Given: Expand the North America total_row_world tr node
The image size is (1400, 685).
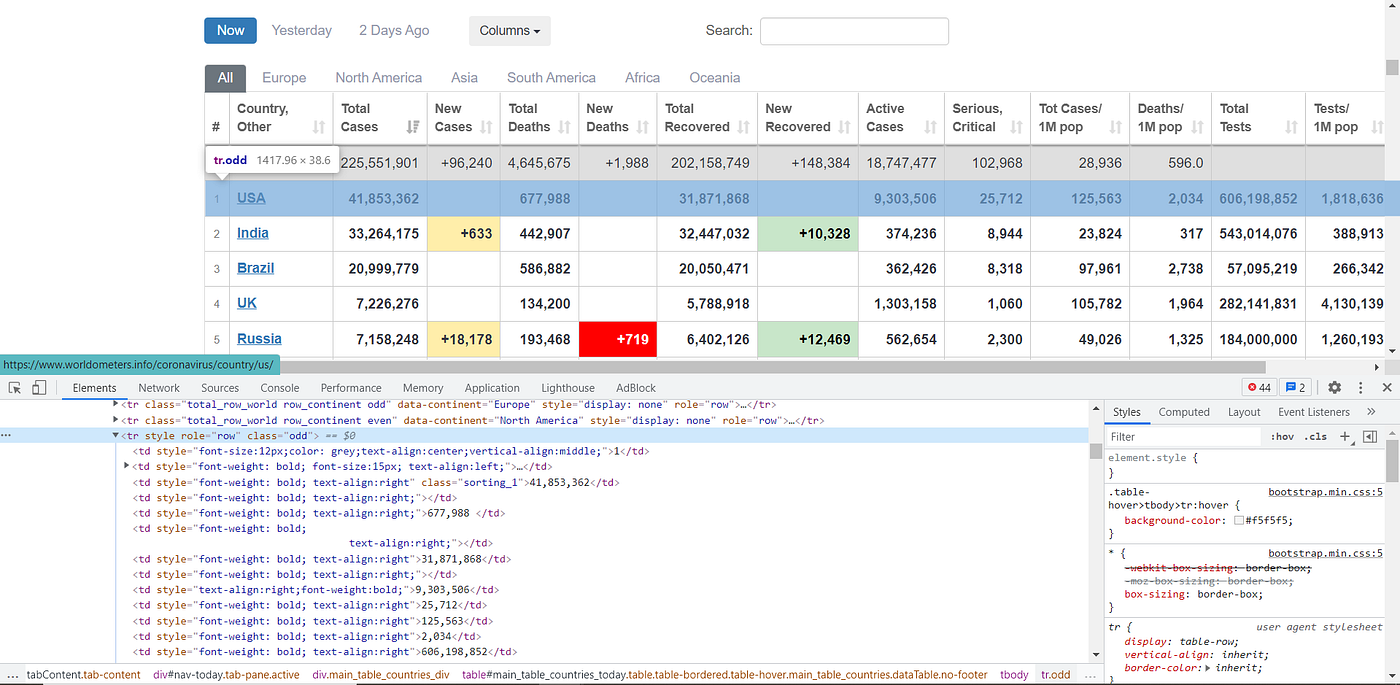Looking at the screenshot, I should coord(116,420).
